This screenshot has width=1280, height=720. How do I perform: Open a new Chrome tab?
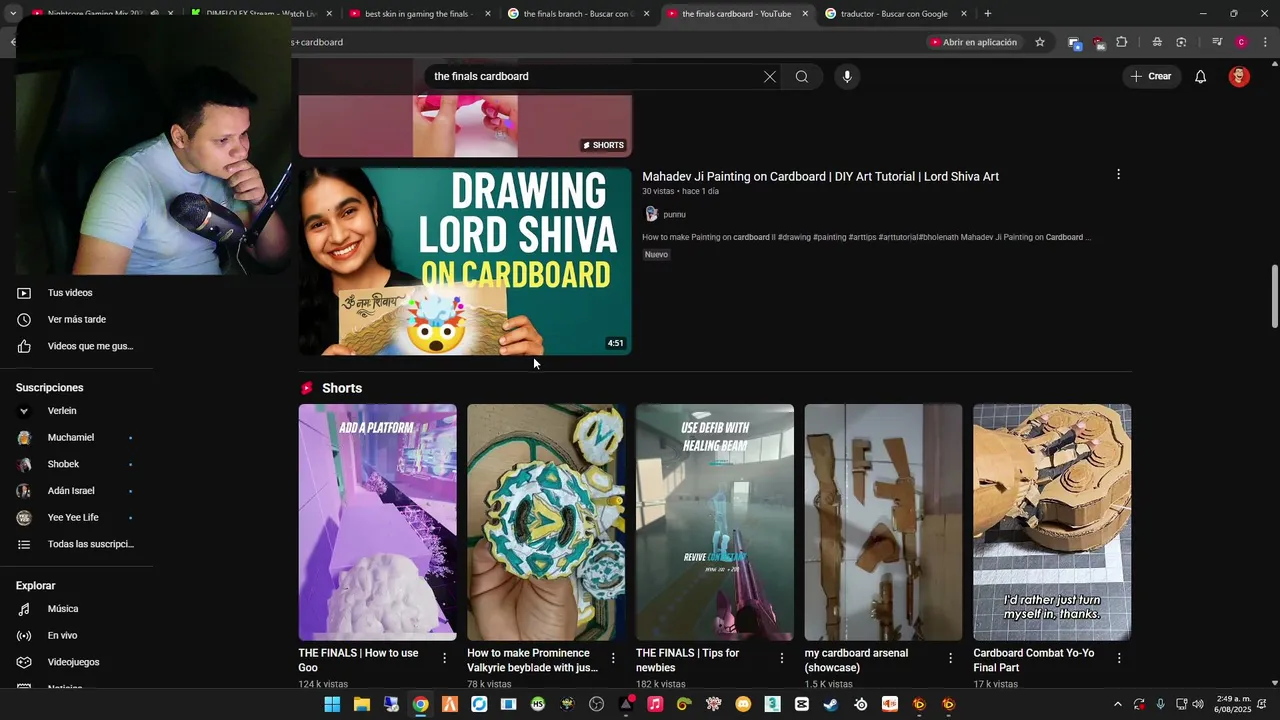pos(988,14)
